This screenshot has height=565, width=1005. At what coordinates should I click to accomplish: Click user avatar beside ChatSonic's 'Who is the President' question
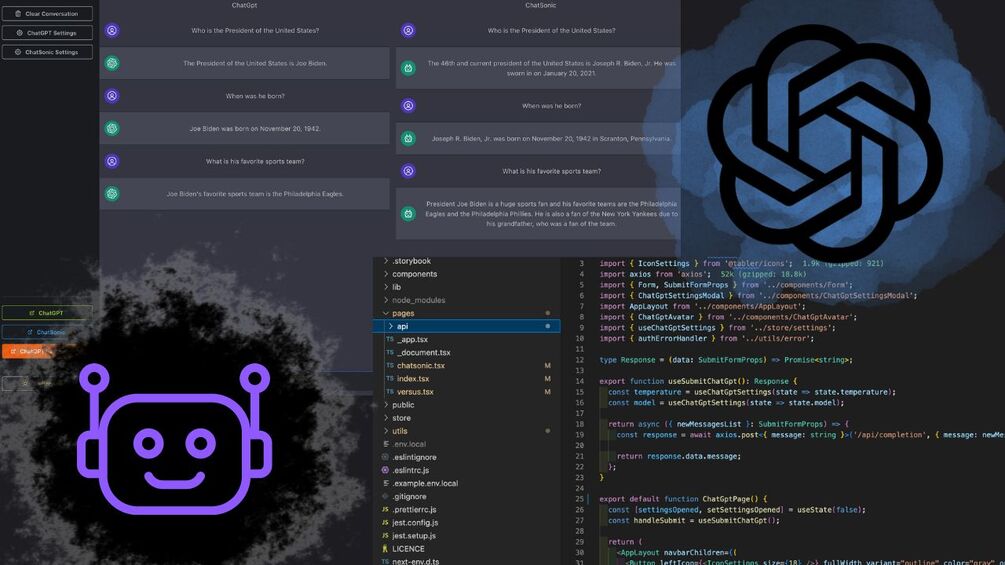(408, 31)
